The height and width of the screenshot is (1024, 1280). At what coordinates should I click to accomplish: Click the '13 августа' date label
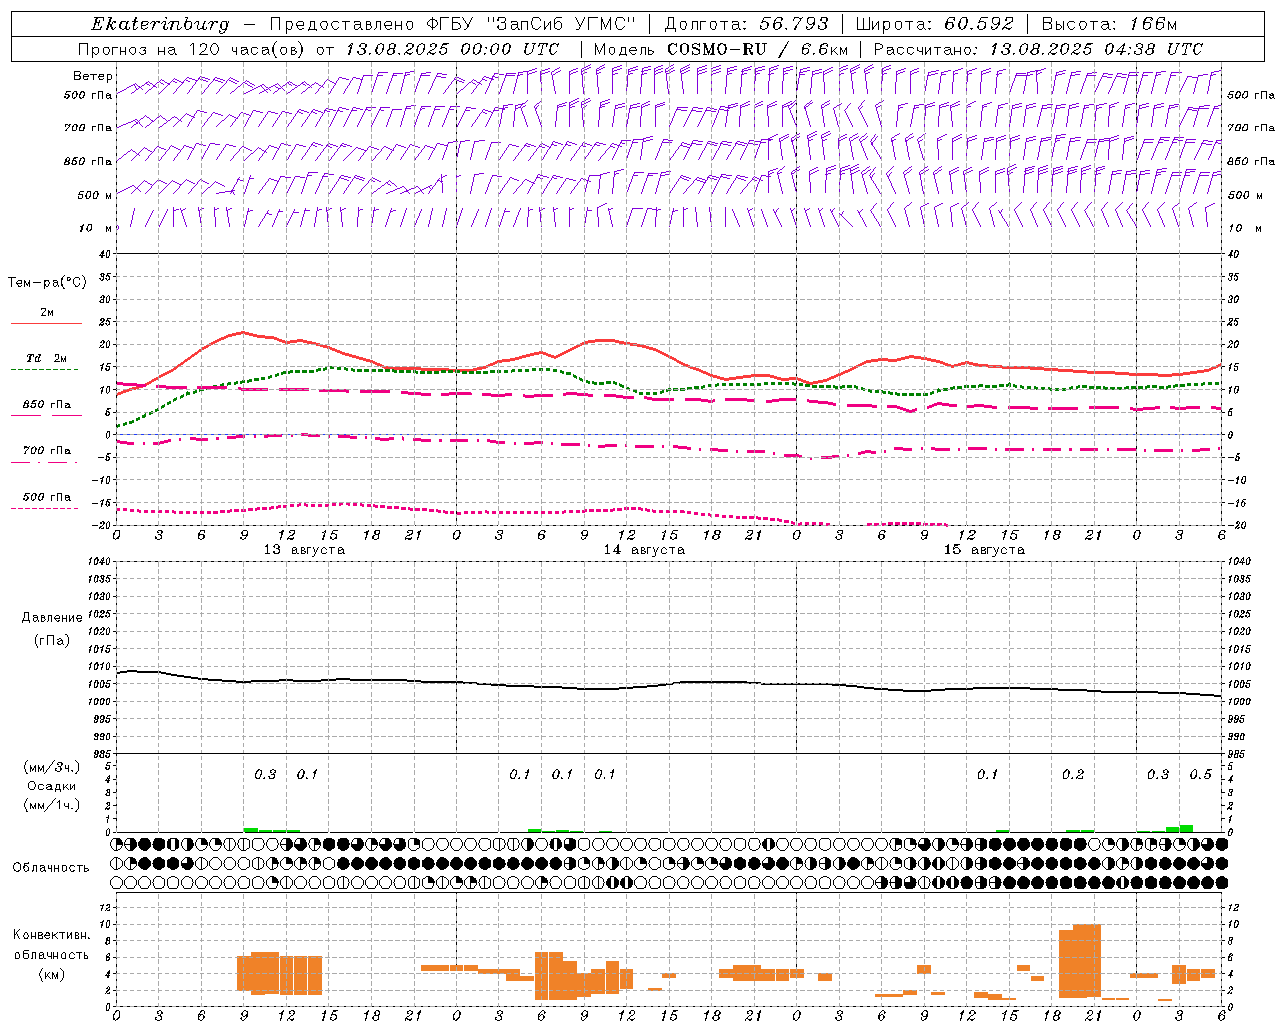click(x=304, y=550)
